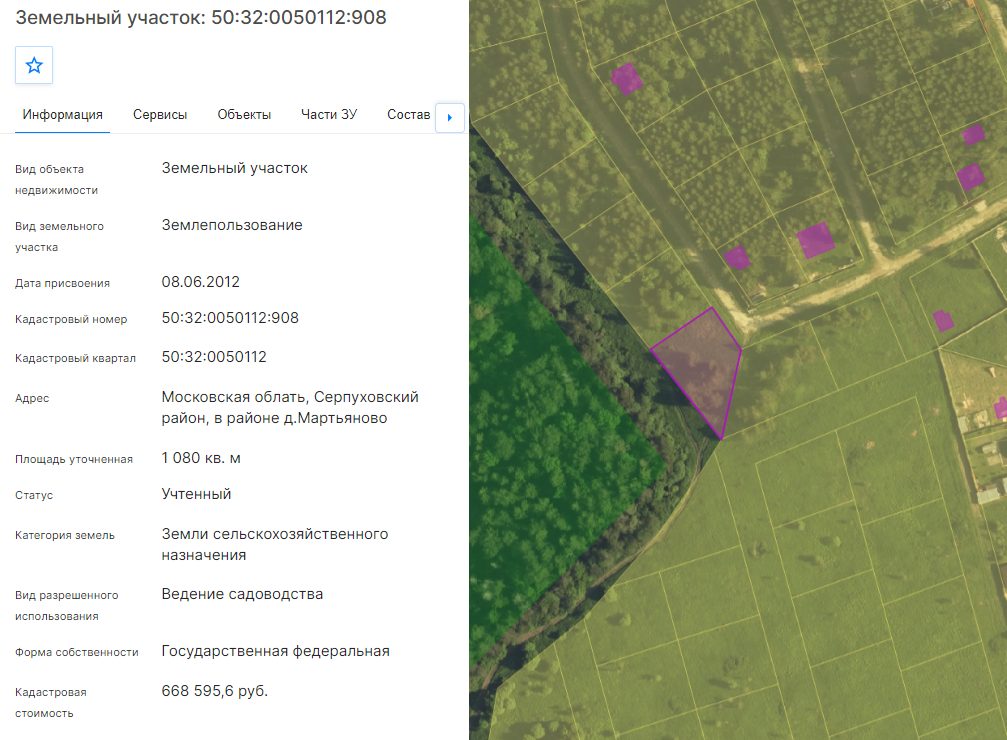Click the Кадастровый квартал label
This screenshot has height=740, width=1007.
pyautogui.click(x=75, y=358)
